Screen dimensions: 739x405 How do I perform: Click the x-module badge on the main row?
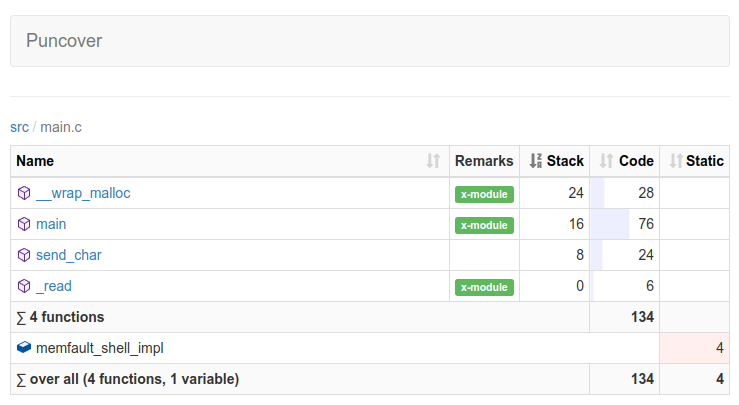coord(484,225)
